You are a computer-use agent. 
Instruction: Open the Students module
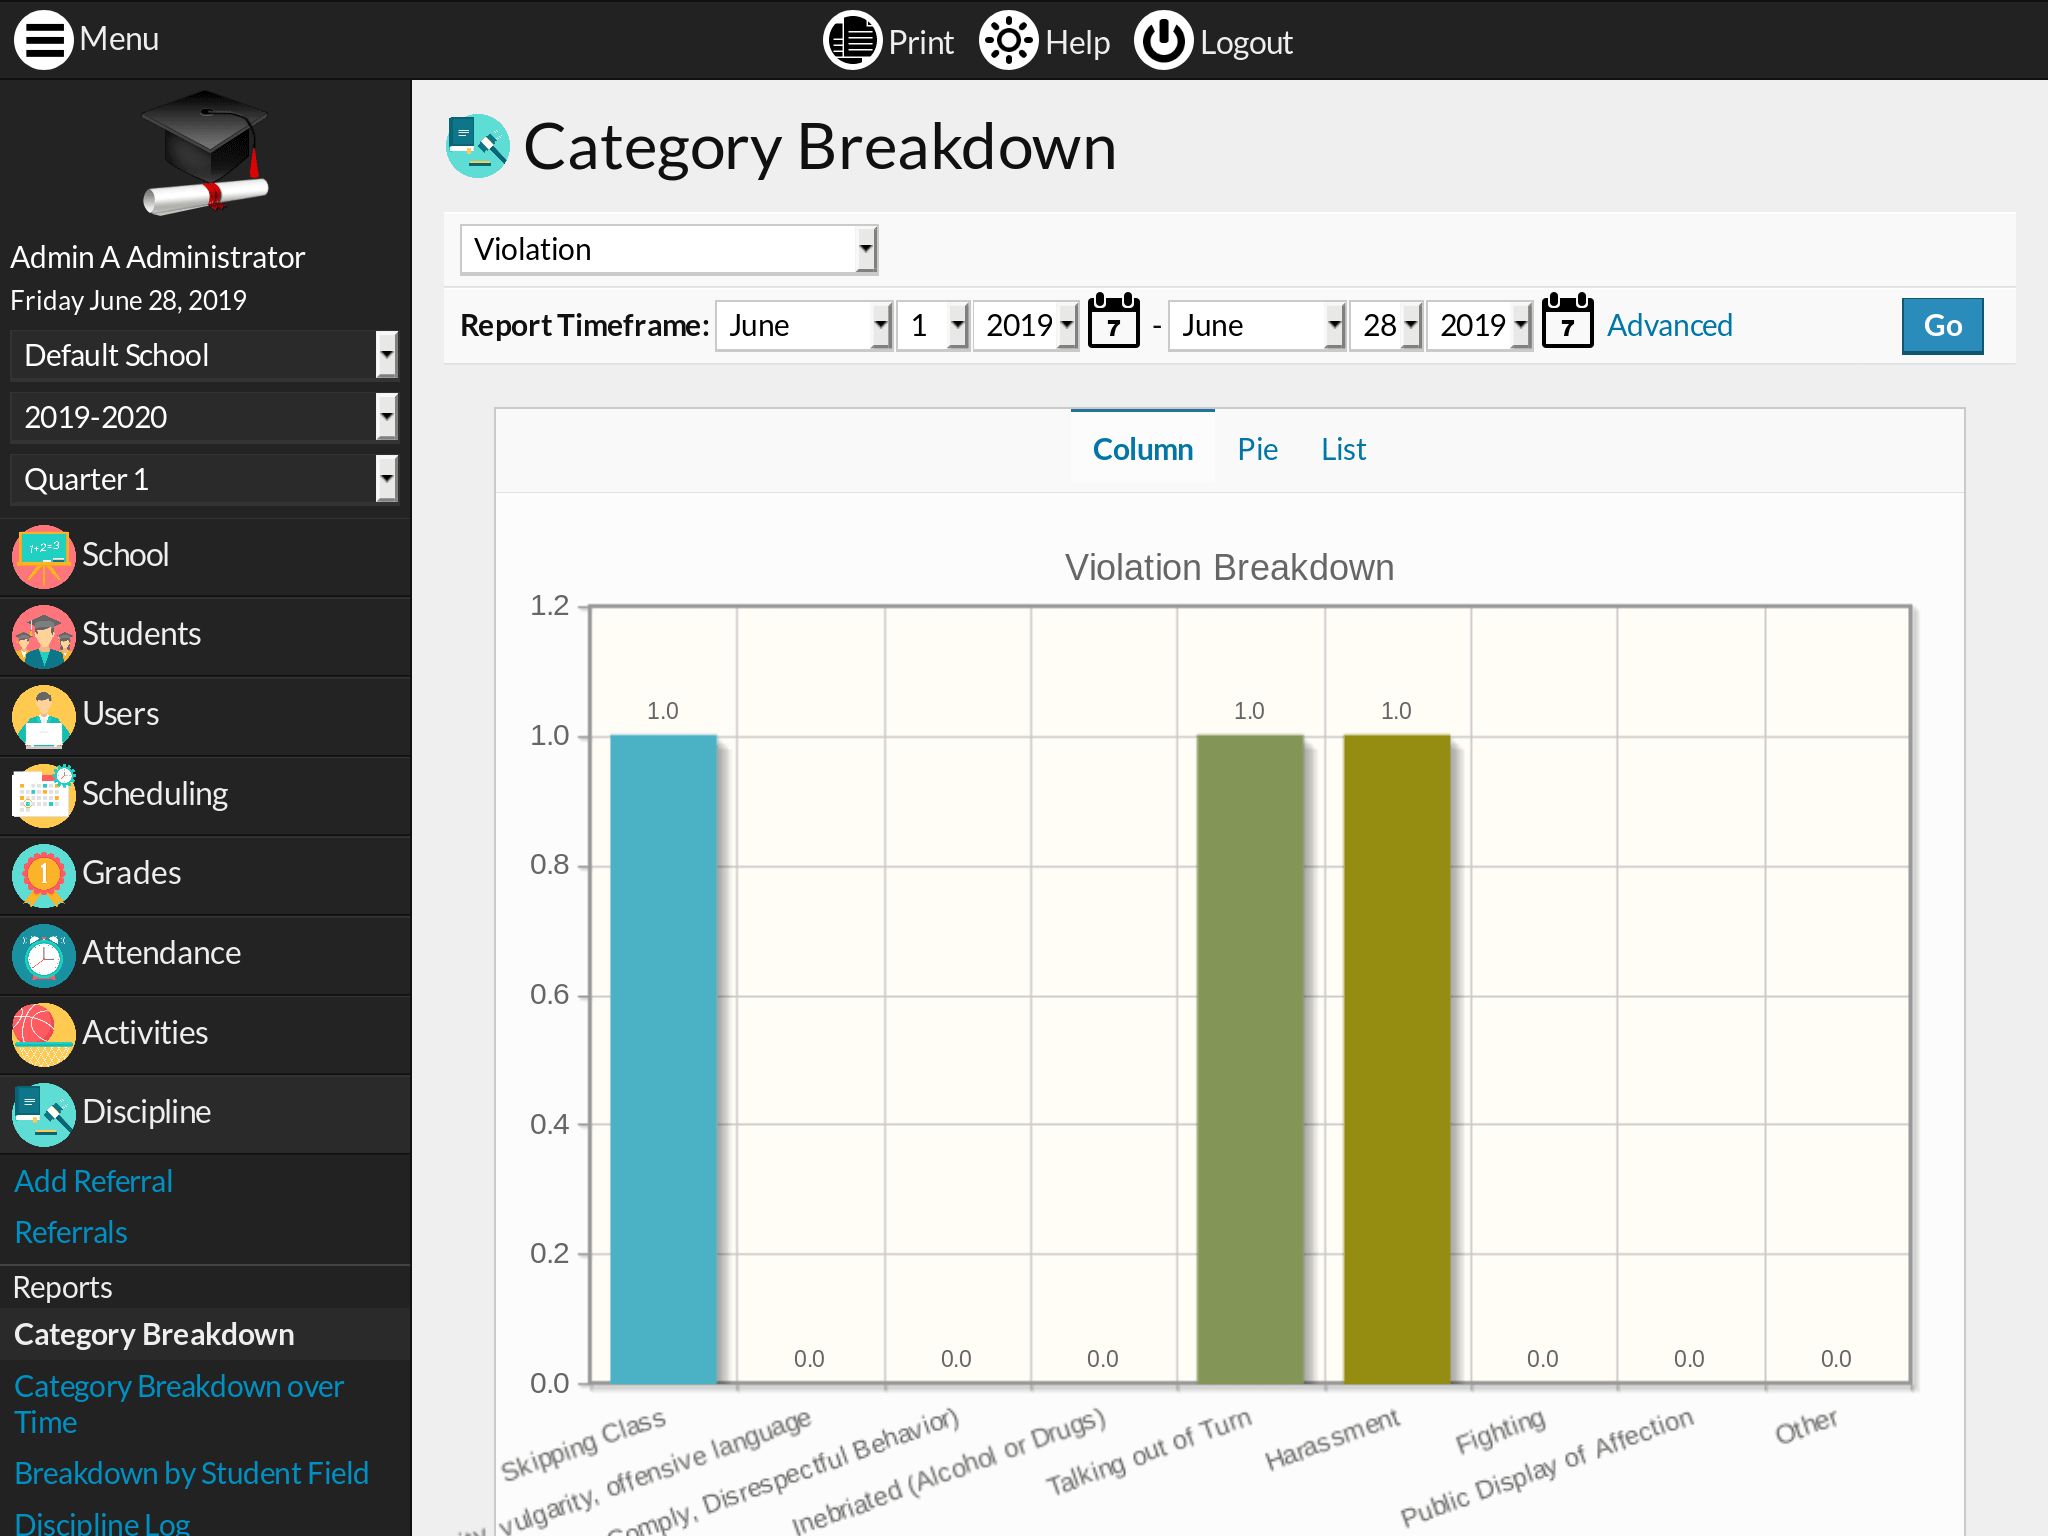click(141, 634)
